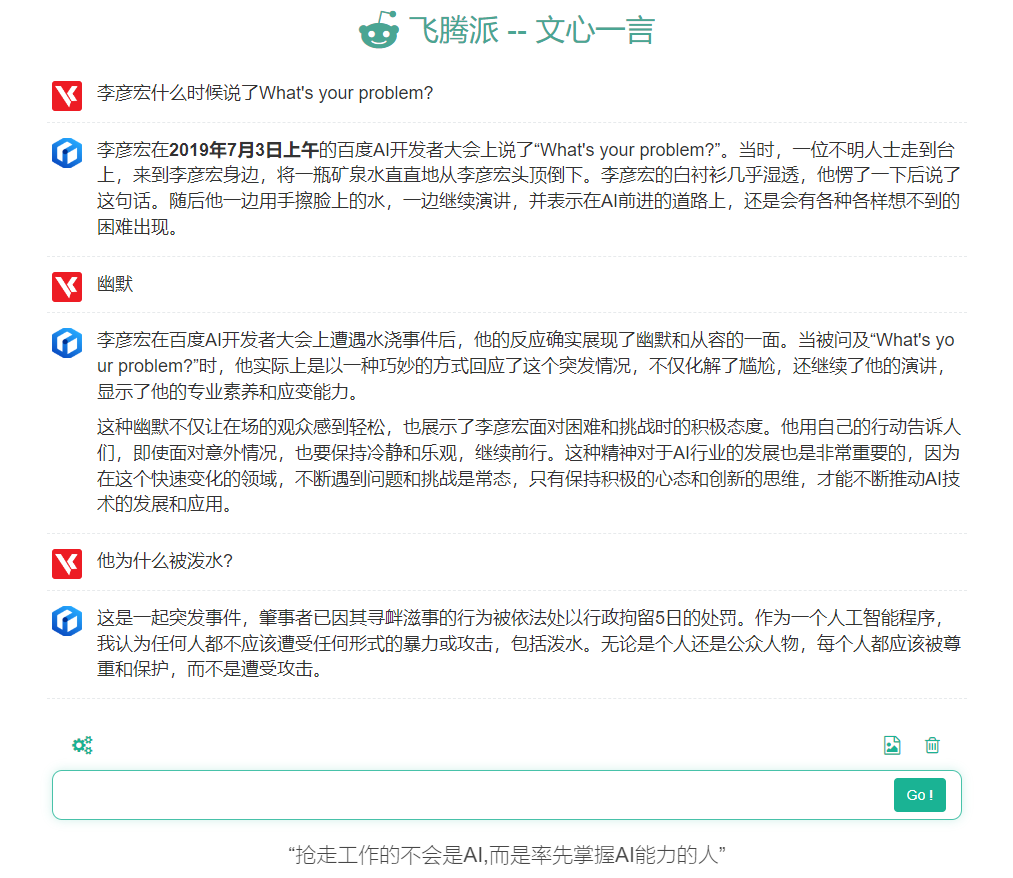1013x878 pixels.
Task: Click the bot avatar beside the 水浇事件 reply
Action: click(67, 343)
